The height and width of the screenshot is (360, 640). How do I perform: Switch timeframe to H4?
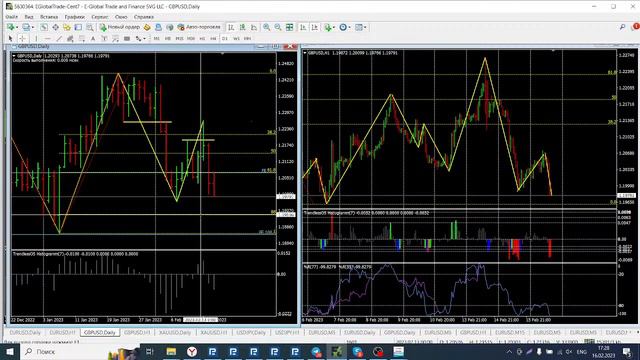tap(213, 38)
